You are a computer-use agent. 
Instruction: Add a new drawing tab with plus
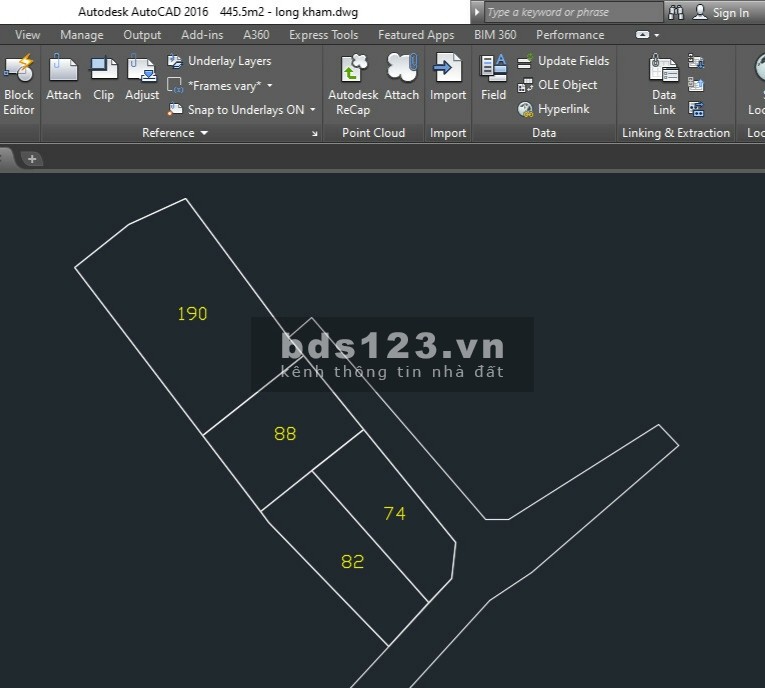tap(32, 159)
